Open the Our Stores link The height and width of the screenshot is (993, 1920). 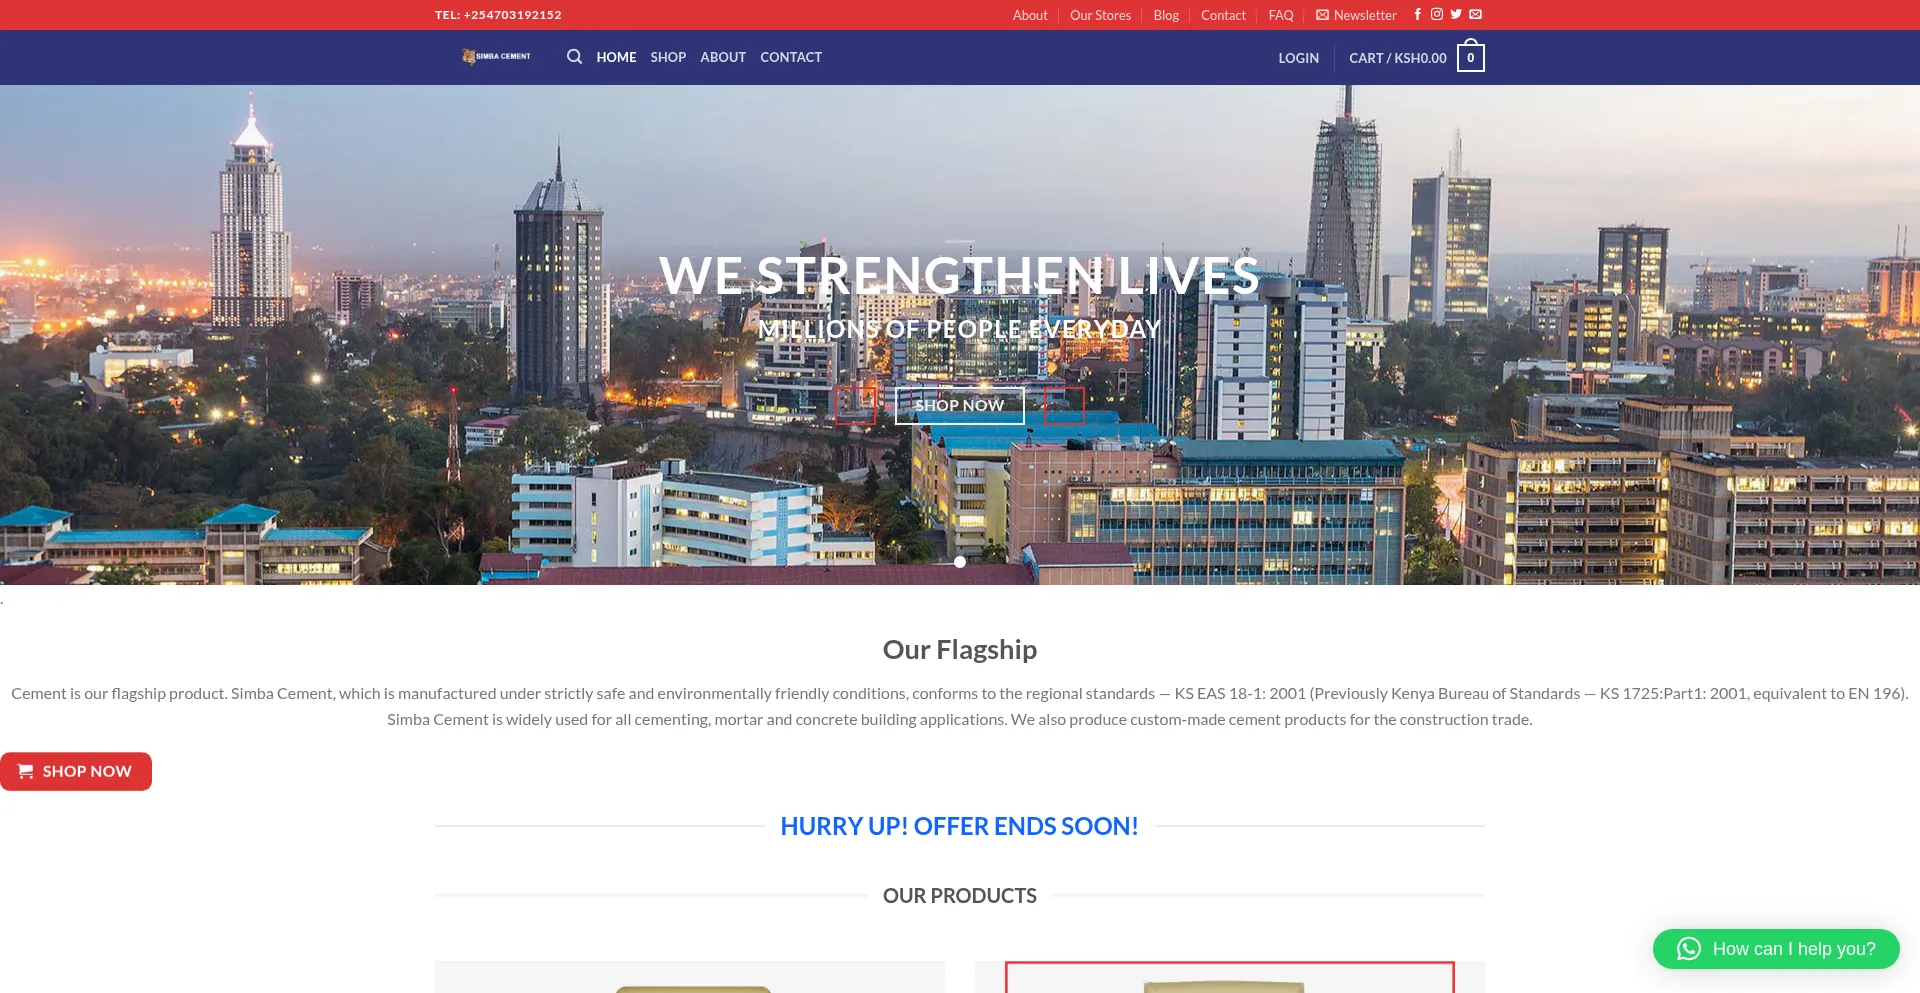click(x=1100, y=15)
